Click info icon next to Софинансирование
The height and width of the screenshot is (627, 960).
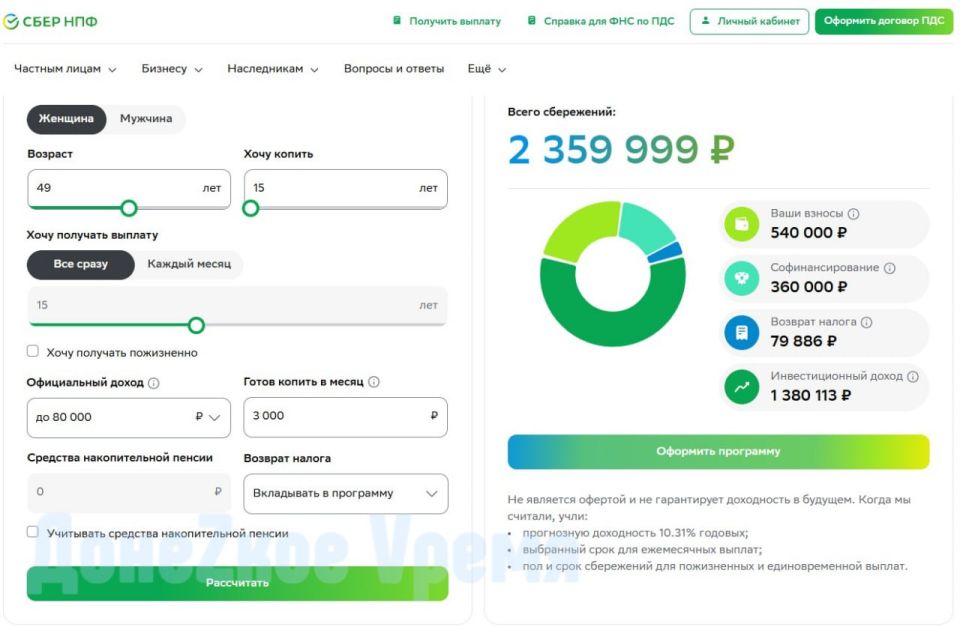889,268
